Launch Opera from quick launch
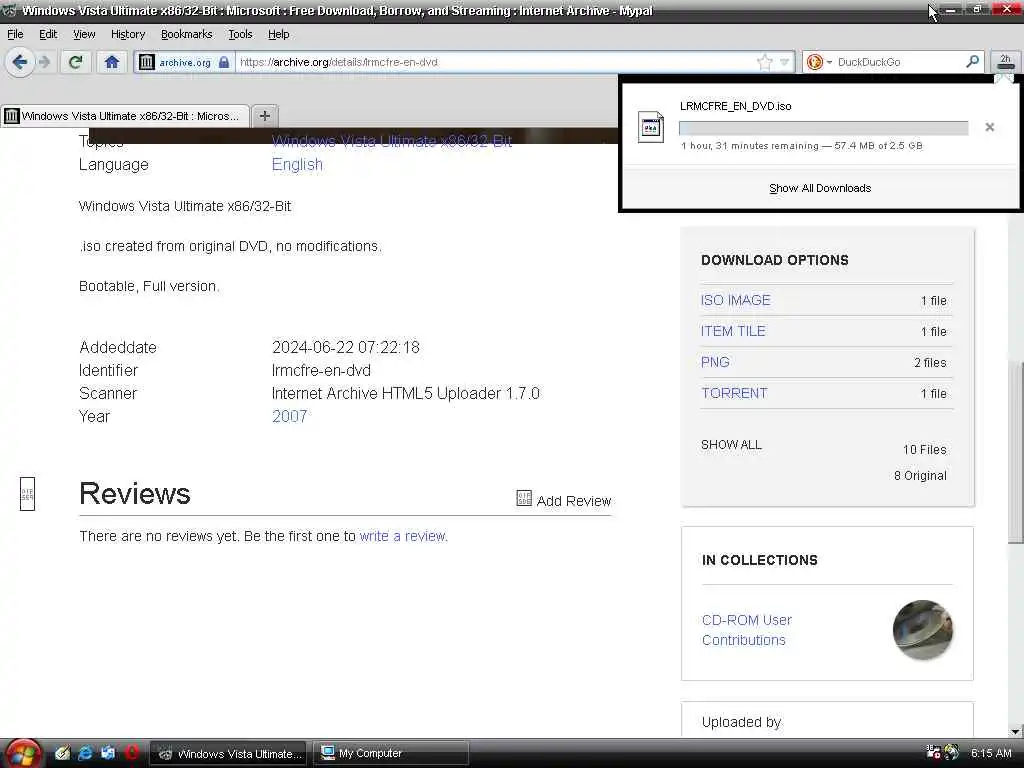This screenshot has height=768, width=1024. click(131, 753)
